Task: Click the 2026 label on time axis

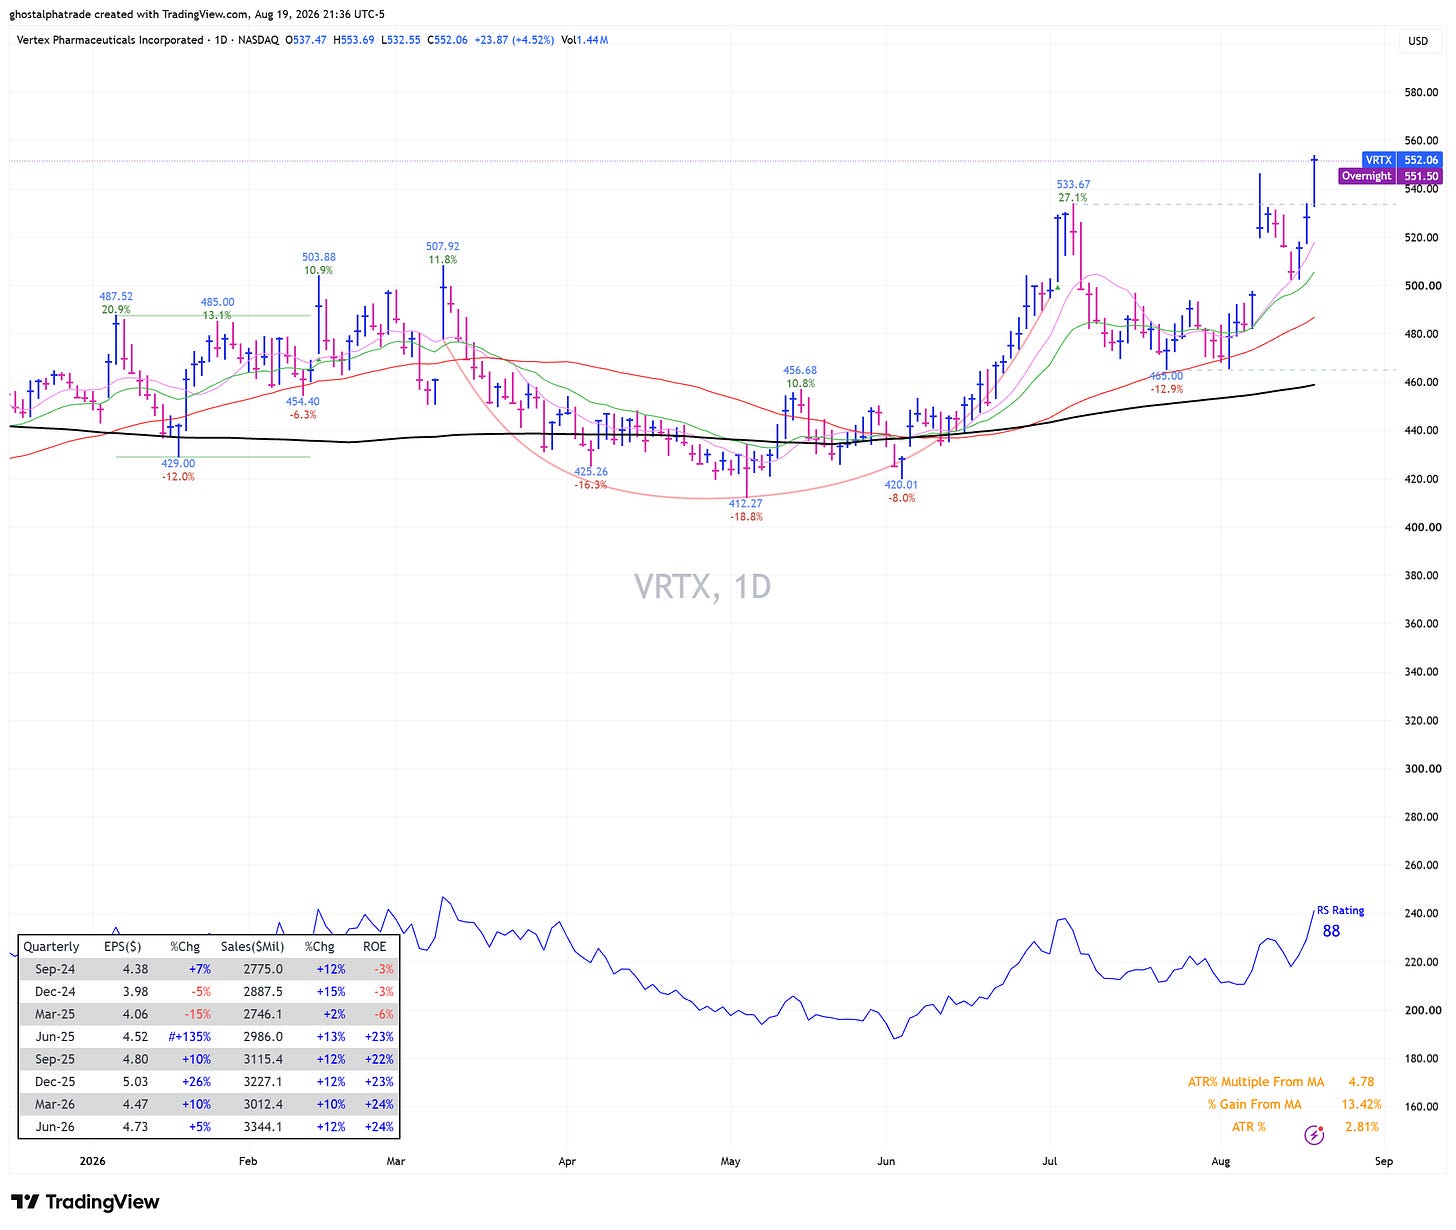Action: click(92, 1161)
